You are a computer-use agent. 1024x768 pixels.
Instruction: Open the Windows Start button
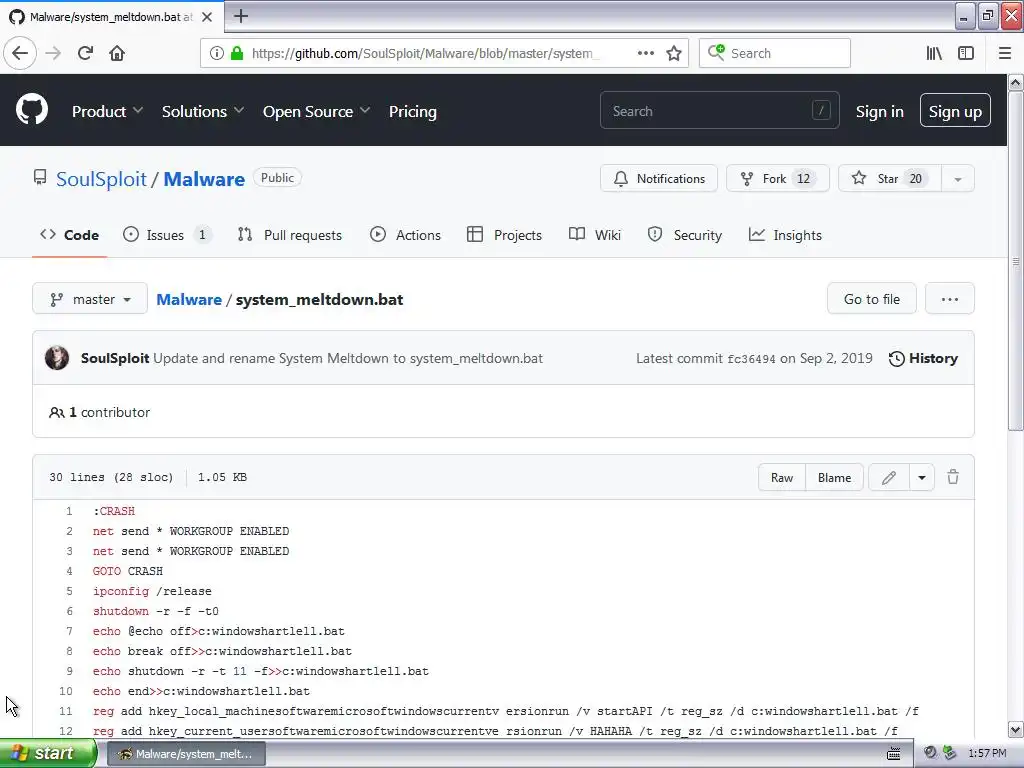pyautogui.click(x=47, y=753)
